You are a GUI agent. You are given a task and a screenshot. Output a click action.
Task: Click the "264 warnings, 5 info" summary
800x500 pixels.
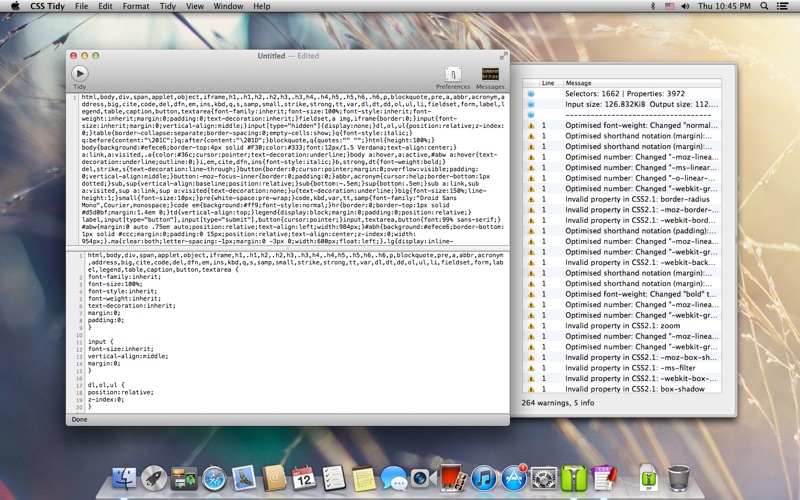click(x=558, y=403)
